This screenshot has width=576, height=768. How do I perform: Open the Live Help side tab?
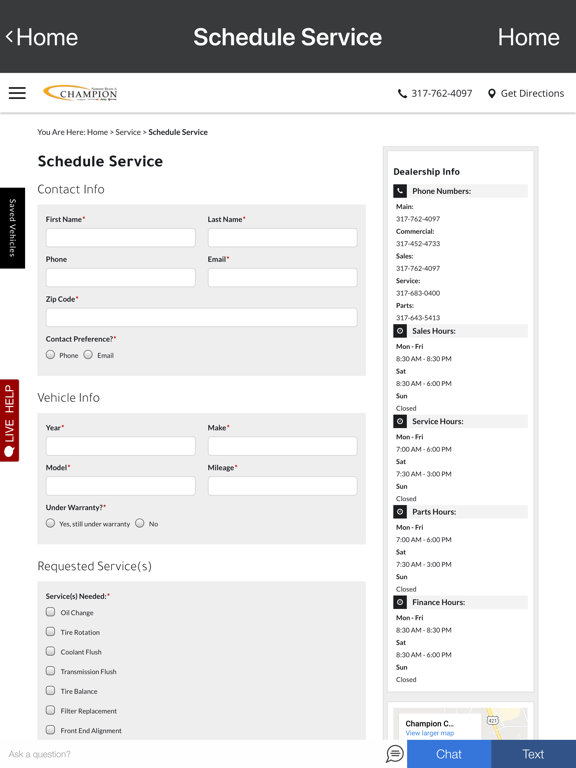9,420
